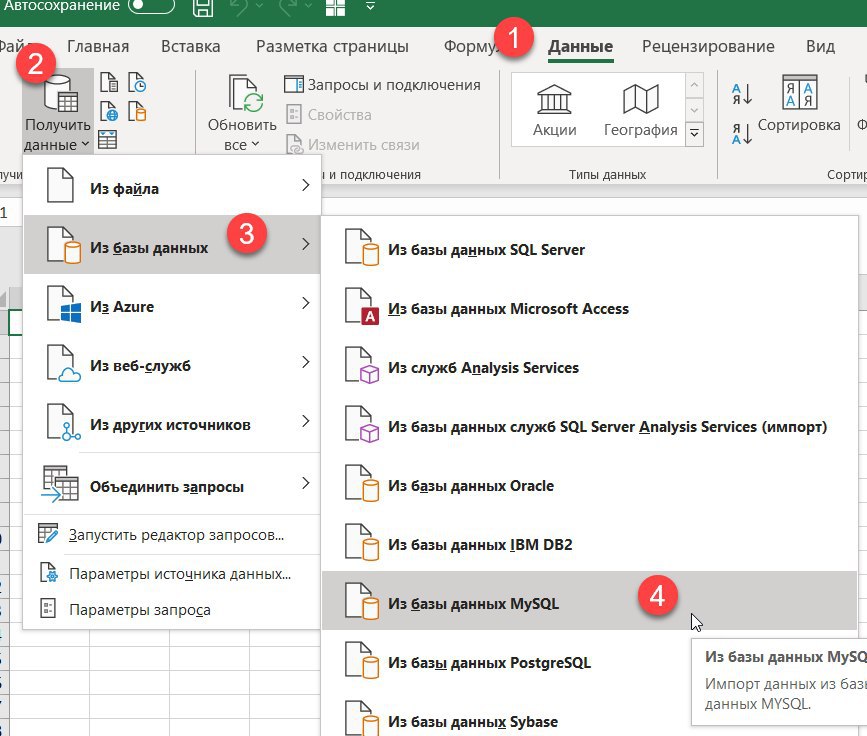Screen dimensions: 867x736
Task: Switch to the Вид tab
Action: pos(821,46)
